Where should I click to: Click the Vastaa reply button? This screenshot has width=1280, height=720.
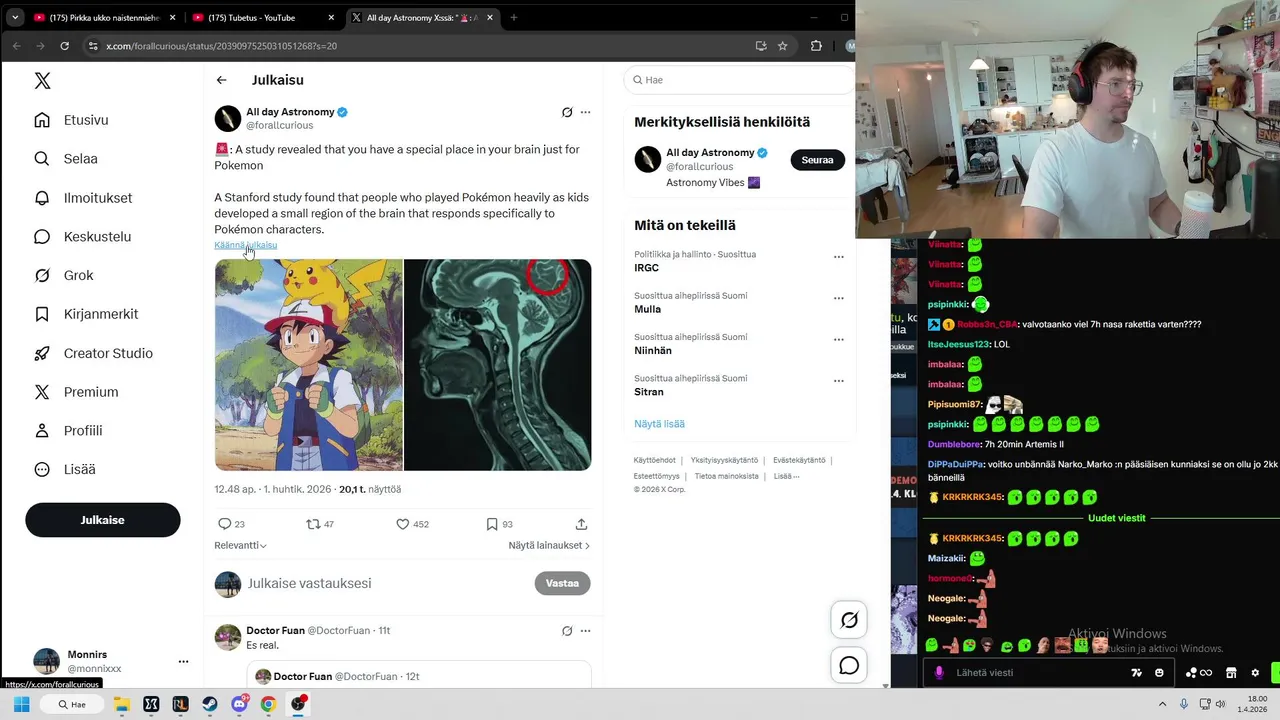pyautogui.click(x=562, y=583)
